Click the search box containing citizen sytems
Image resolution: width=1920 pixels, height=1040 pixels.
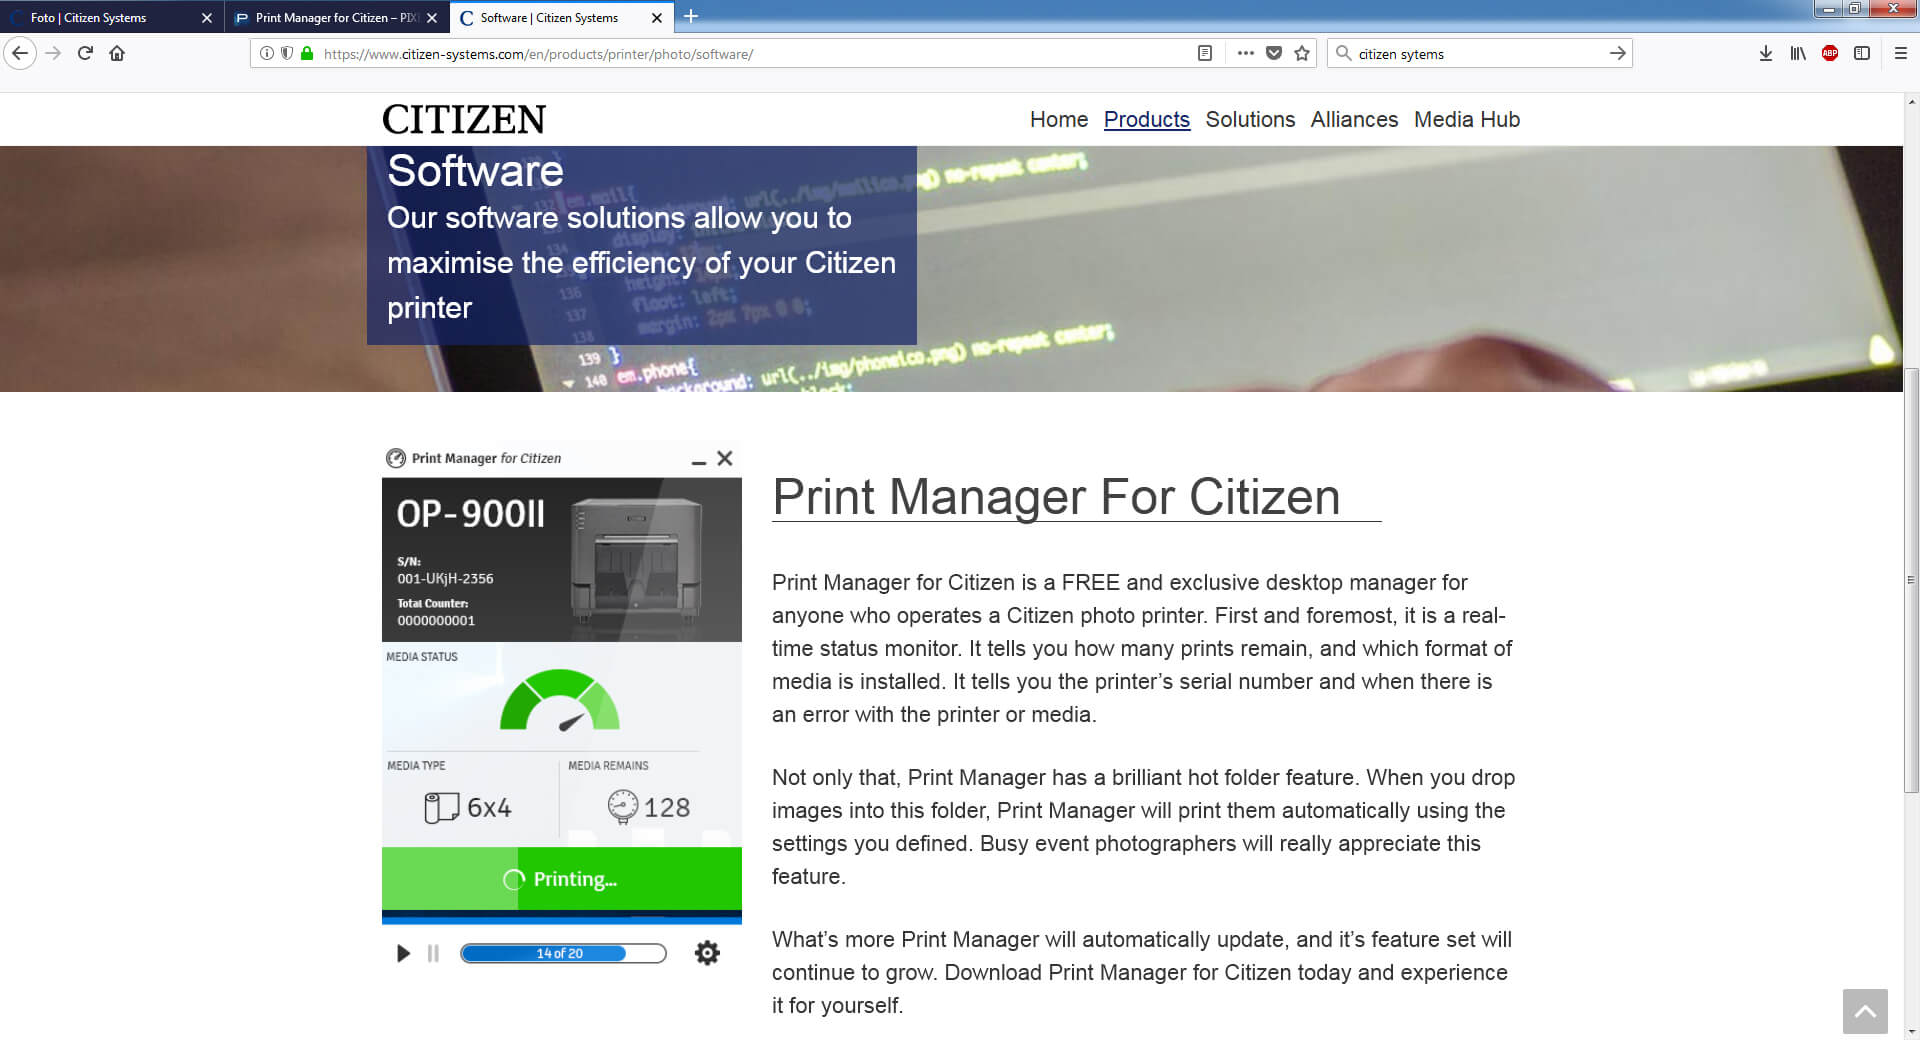[x=1478, y=54]
